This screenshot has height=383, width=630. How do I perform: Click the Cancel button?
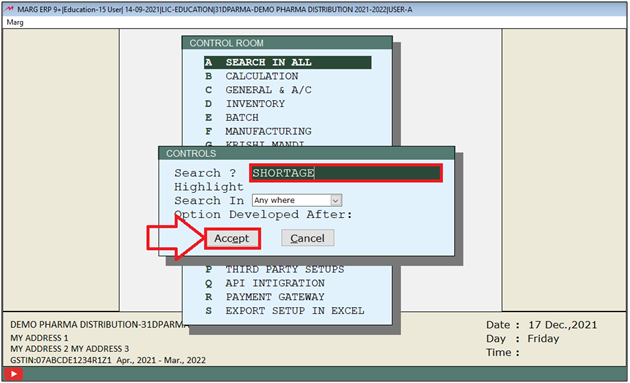pyautogui.click(x=307, y=238)
